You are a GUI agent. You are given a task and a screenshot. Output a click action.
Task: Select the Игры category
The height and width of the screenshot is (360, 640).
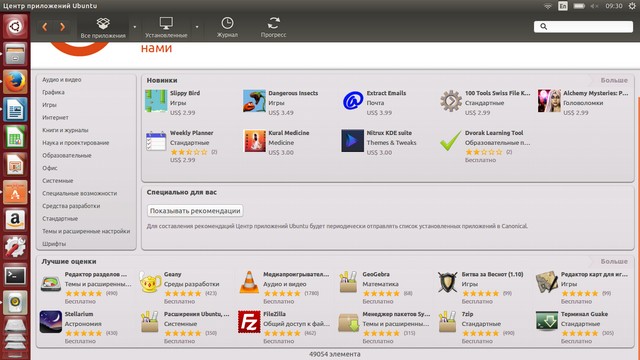(x=49, y=105)
